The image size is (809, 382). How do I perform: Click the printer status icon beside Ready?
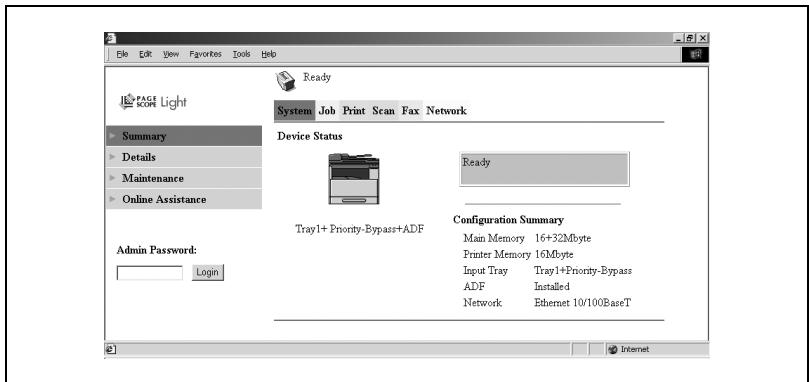pyautogui.click(x=285, y=81)
